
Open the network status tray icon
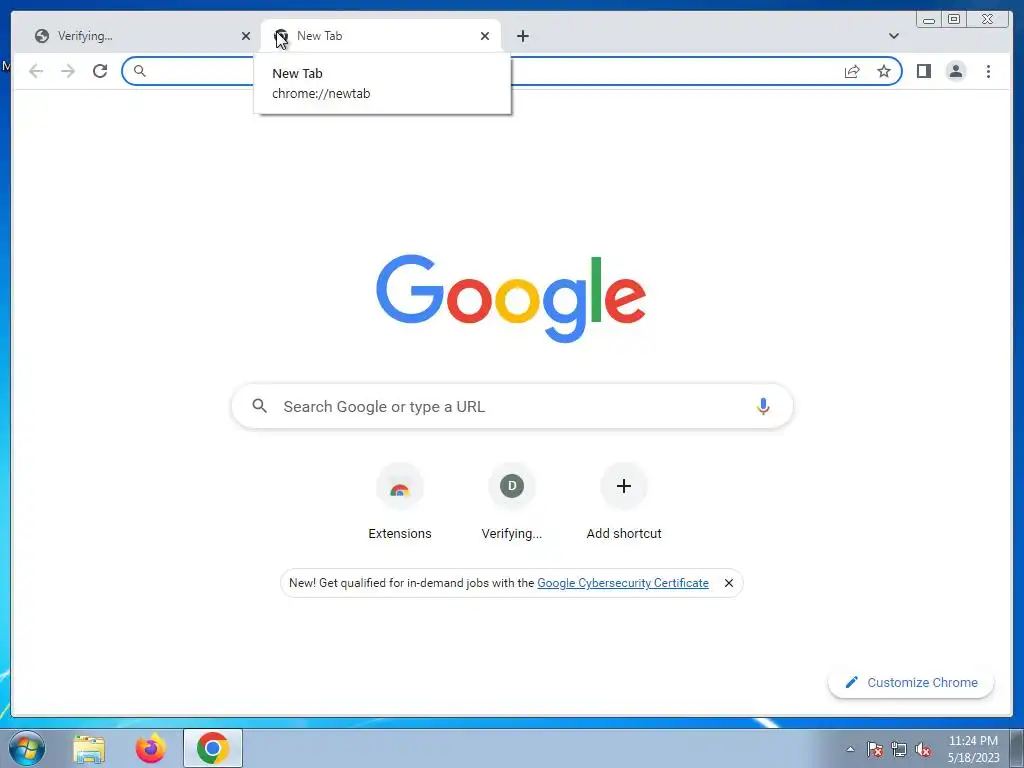(899, 749)
